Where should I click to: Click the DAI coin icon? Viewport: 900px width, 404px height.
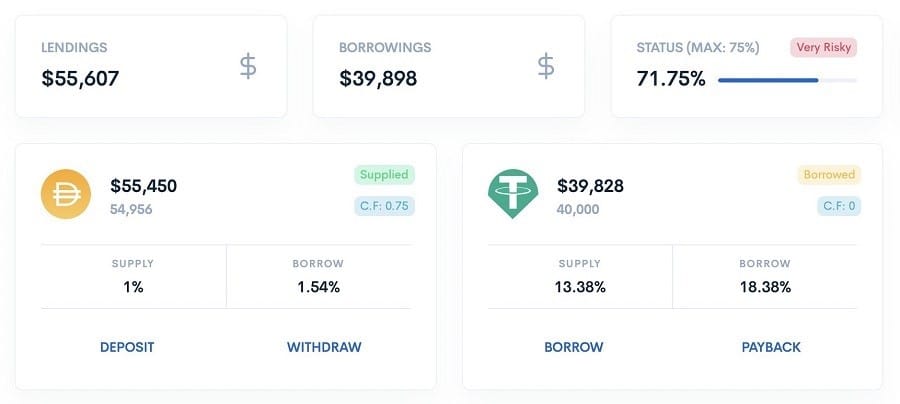pyautogui.click(x=67, y=194)
